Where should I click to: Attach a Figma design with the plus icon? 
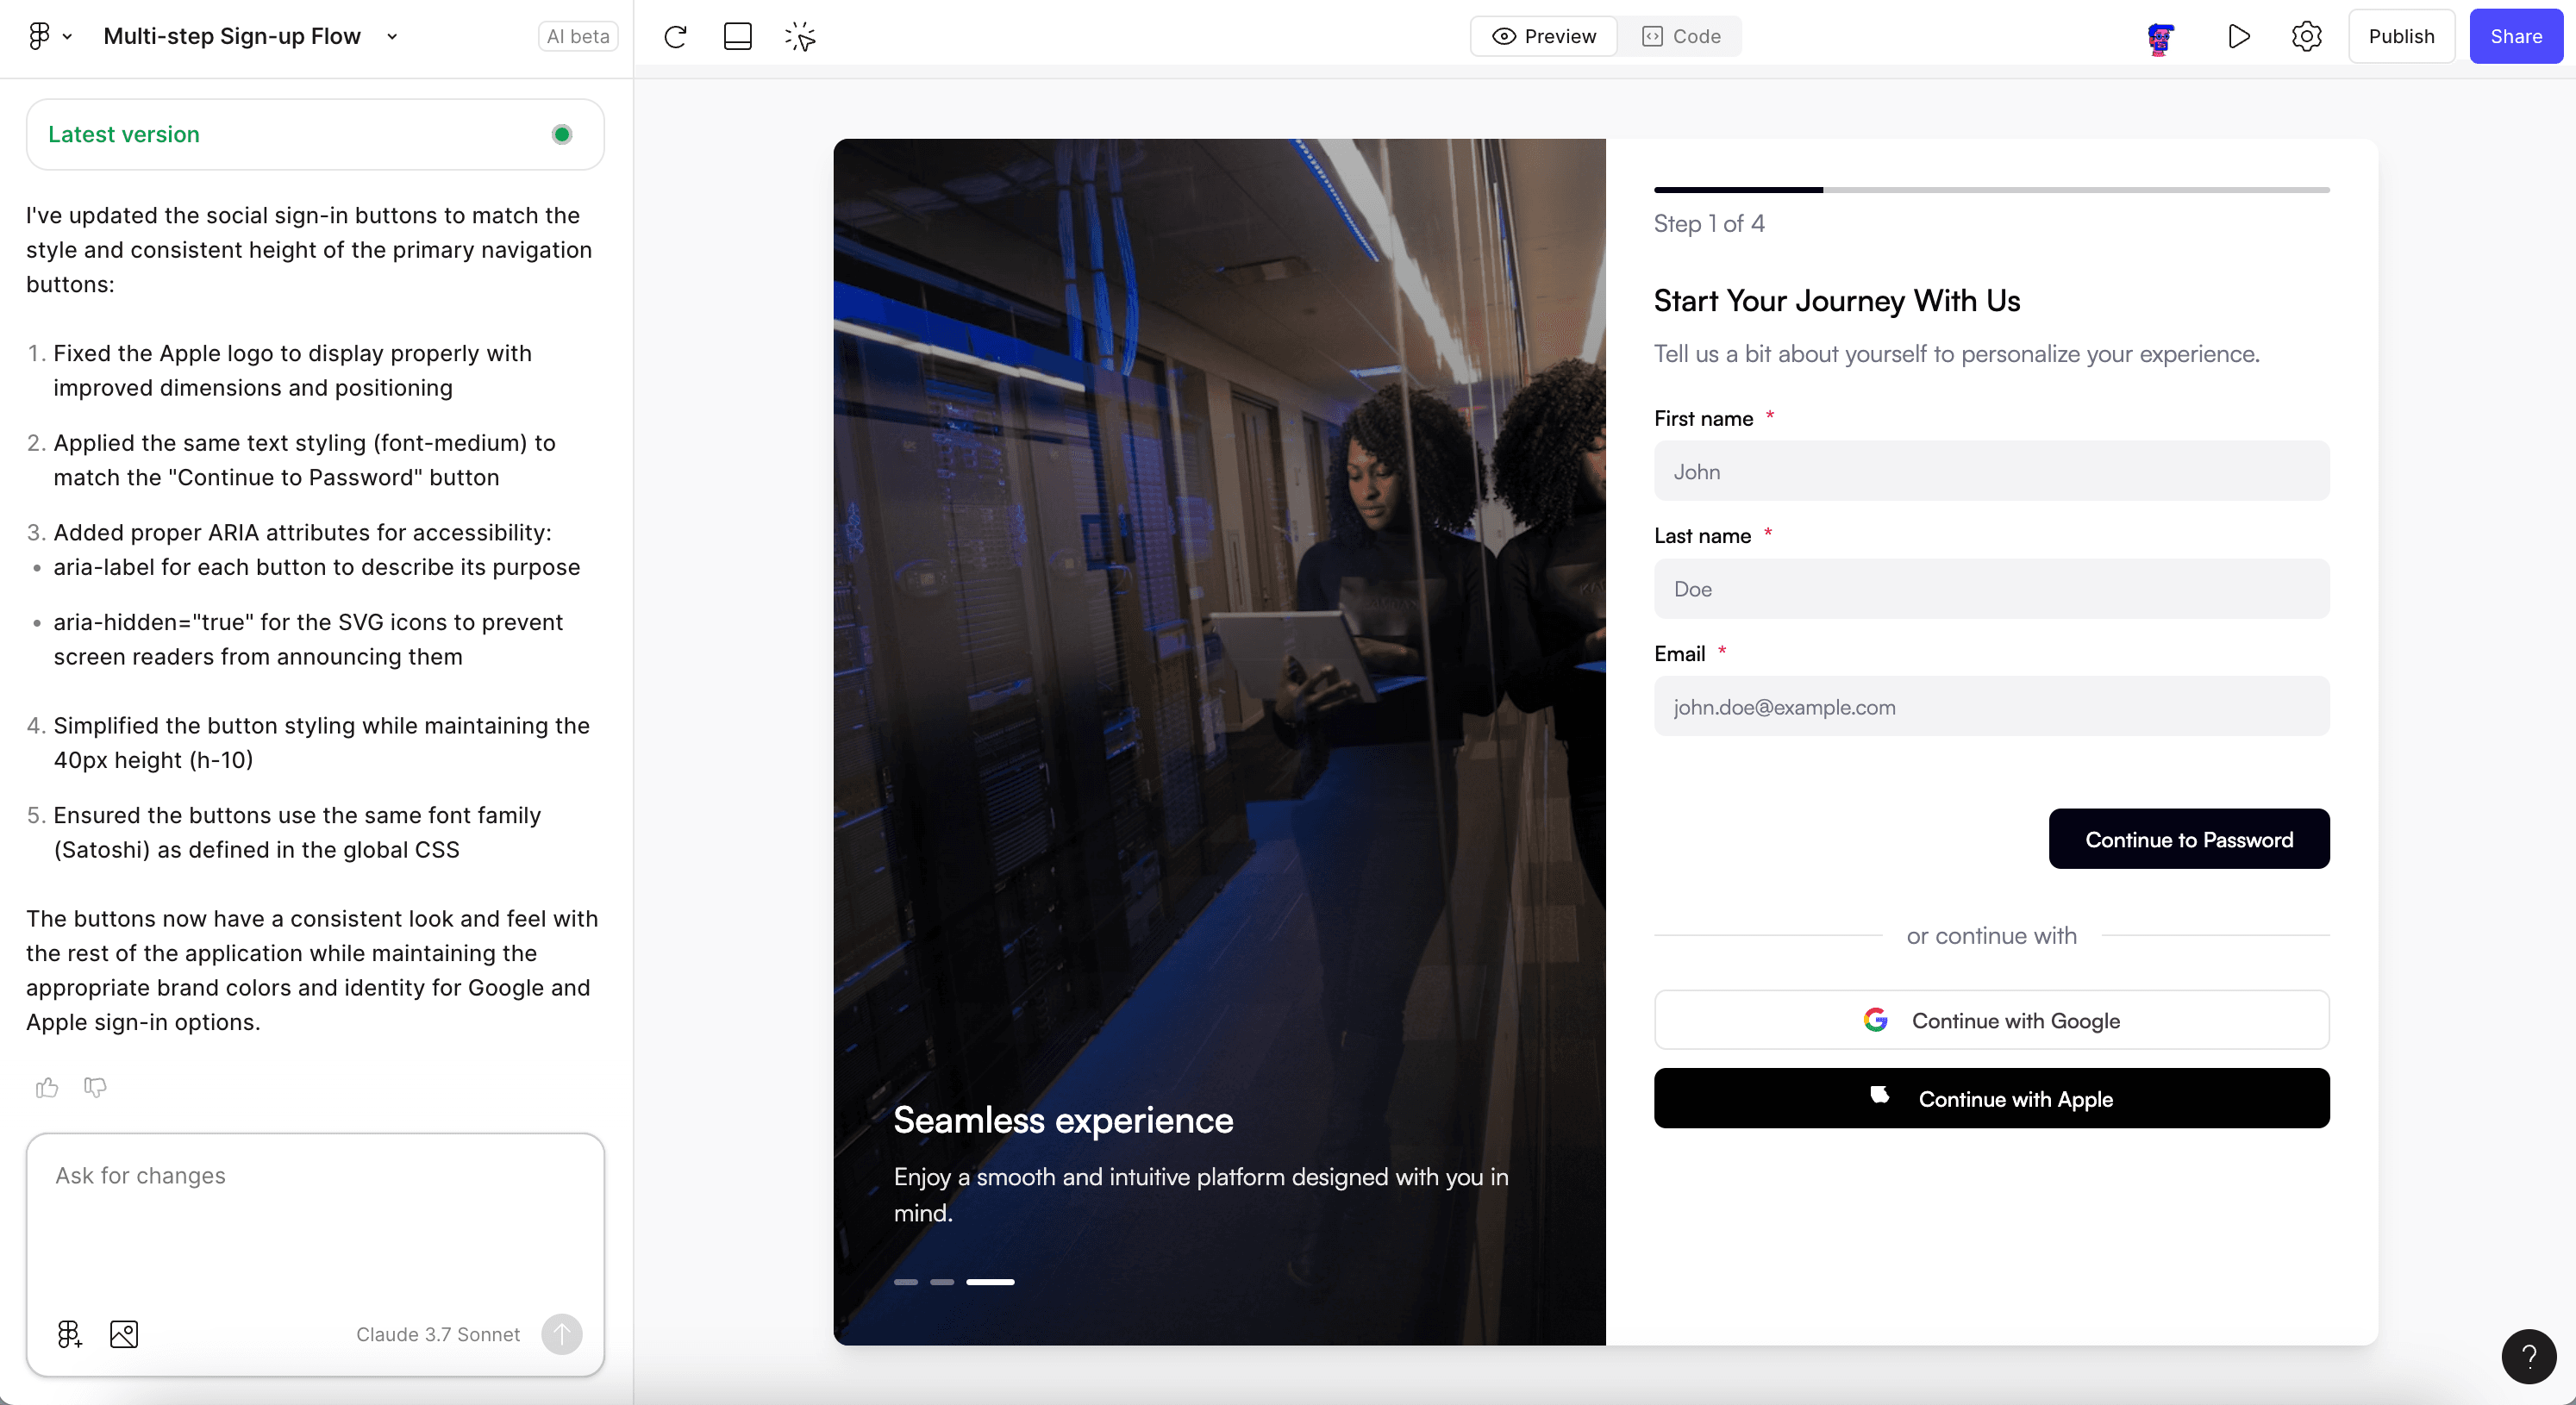tap(69, 1334)
